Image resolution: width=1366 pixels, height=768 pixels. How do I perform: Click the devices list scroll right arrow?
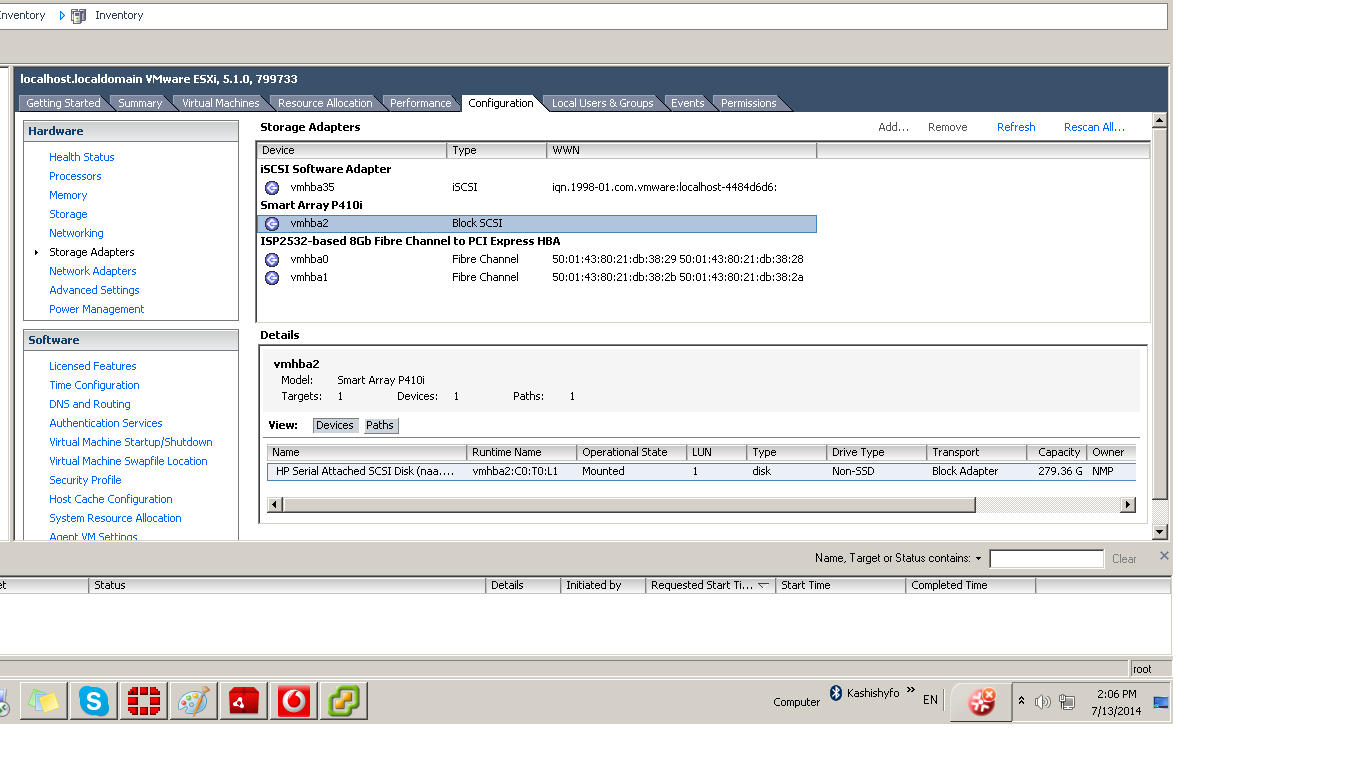(1128, 505)
